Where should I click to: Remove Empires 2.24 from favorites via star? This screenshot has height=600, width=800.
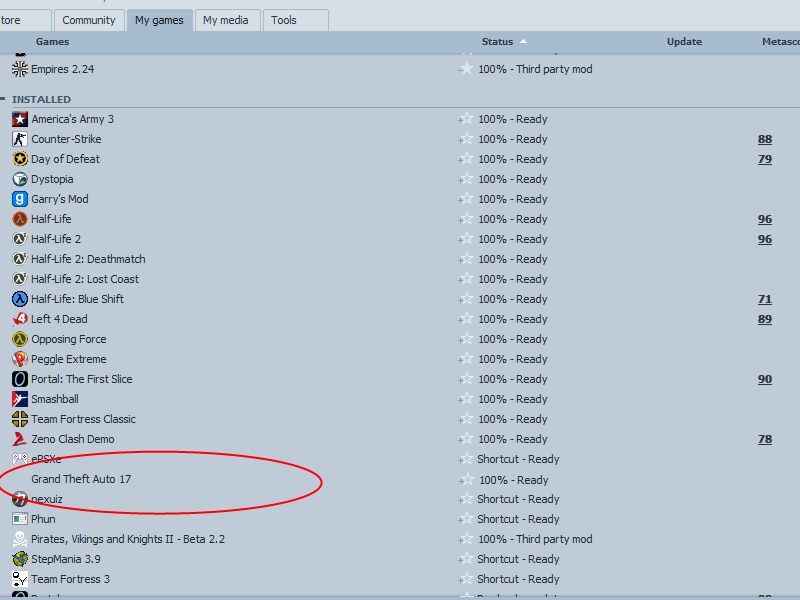(465, 69)
